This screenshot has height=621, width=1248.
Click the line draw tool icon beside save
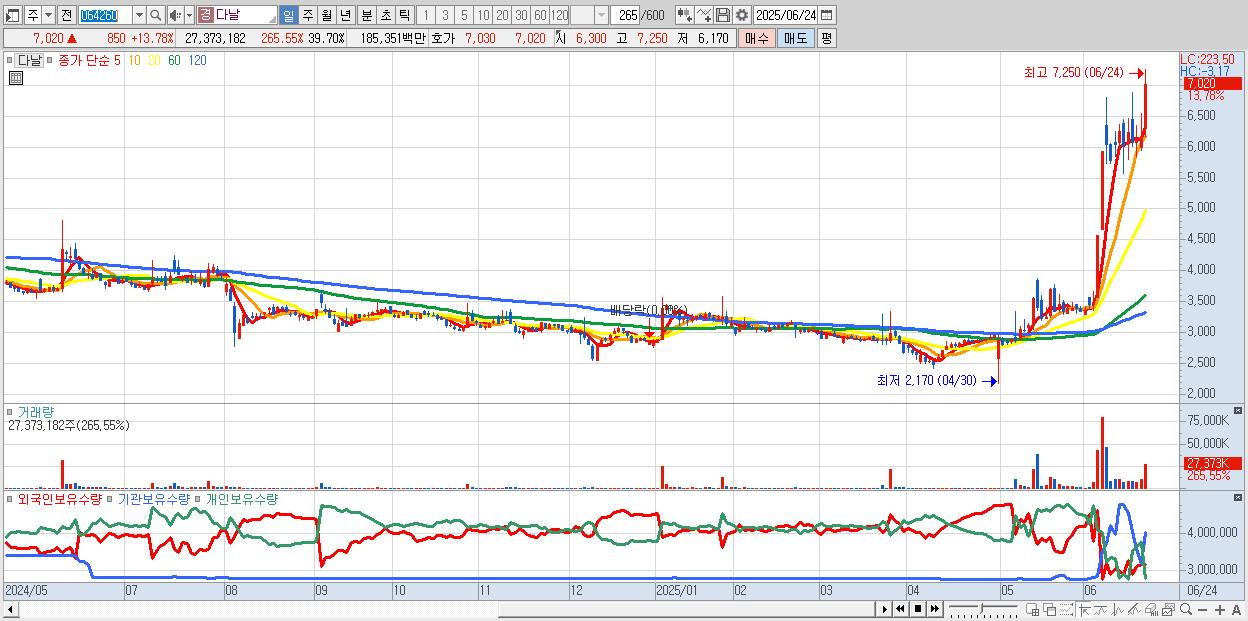(x=704, y=15)
